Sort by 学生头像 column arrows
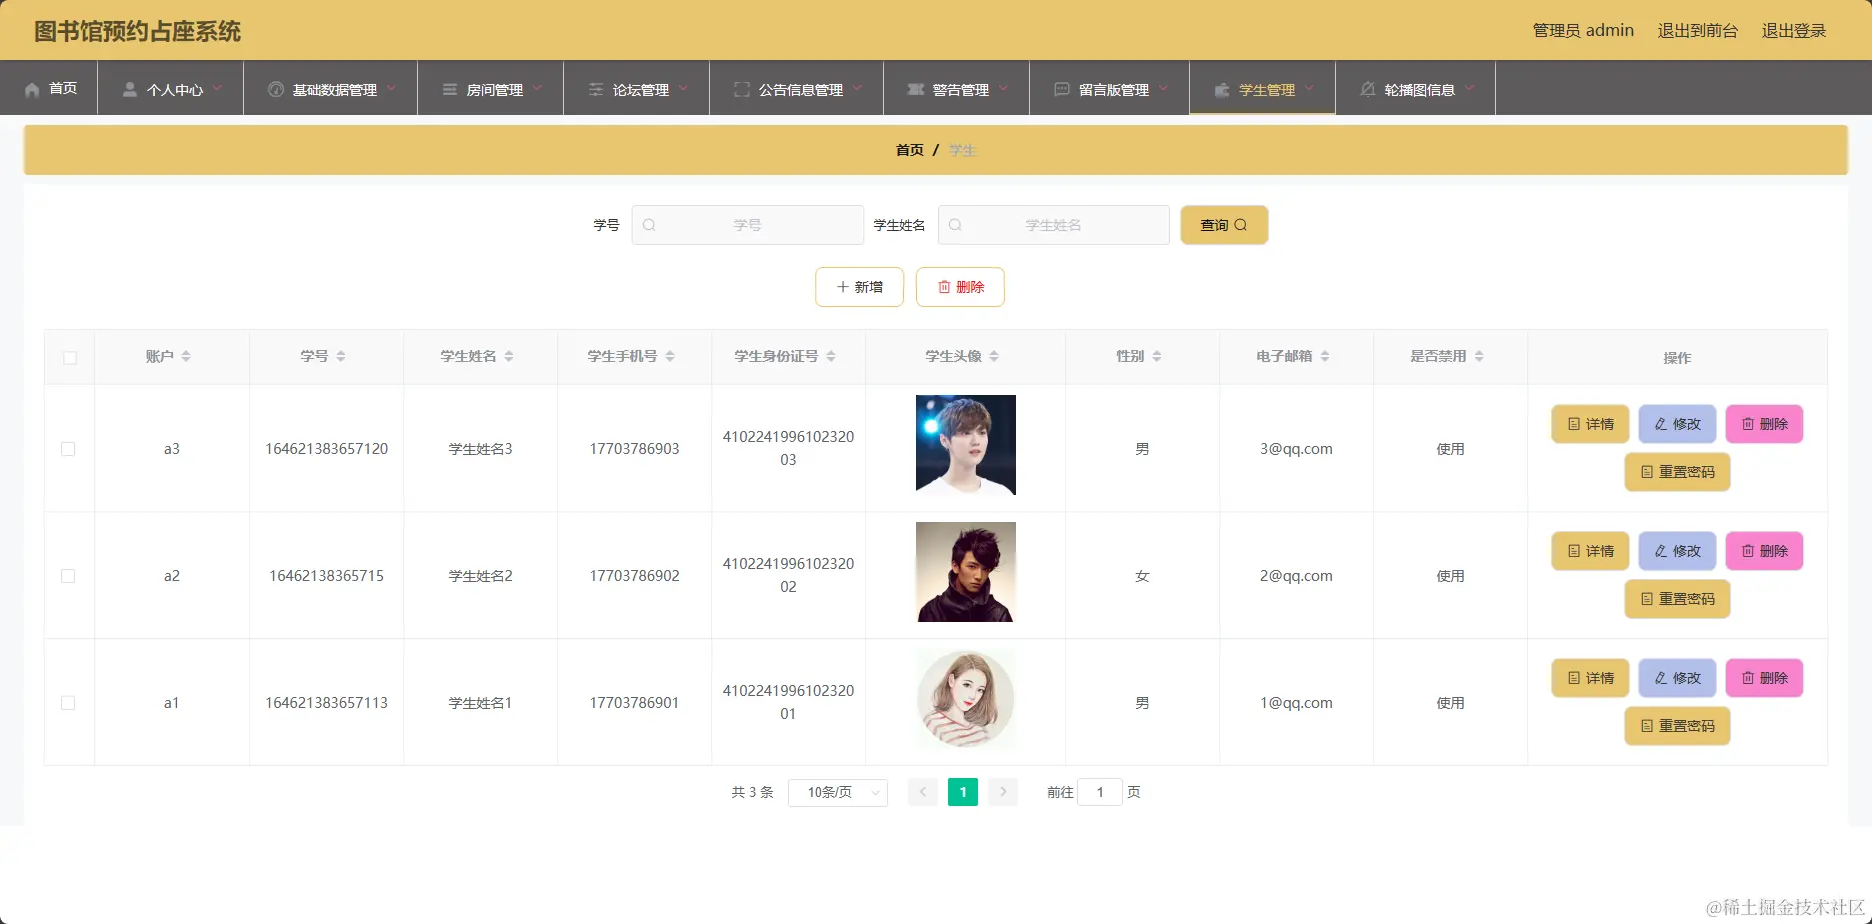Viewport: 1872px width, 924px height. pyautogui.click(x=994, y=356)
